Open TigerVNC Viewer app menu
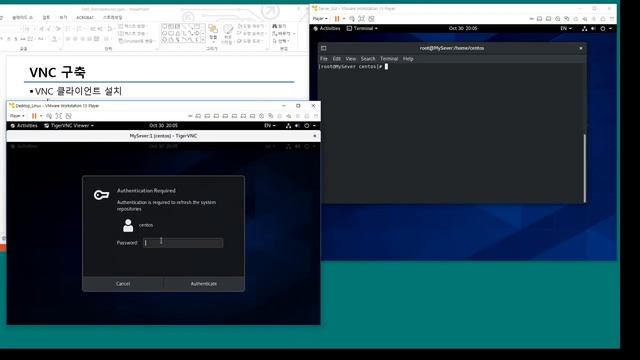640x360 pixels. [69, 126]
